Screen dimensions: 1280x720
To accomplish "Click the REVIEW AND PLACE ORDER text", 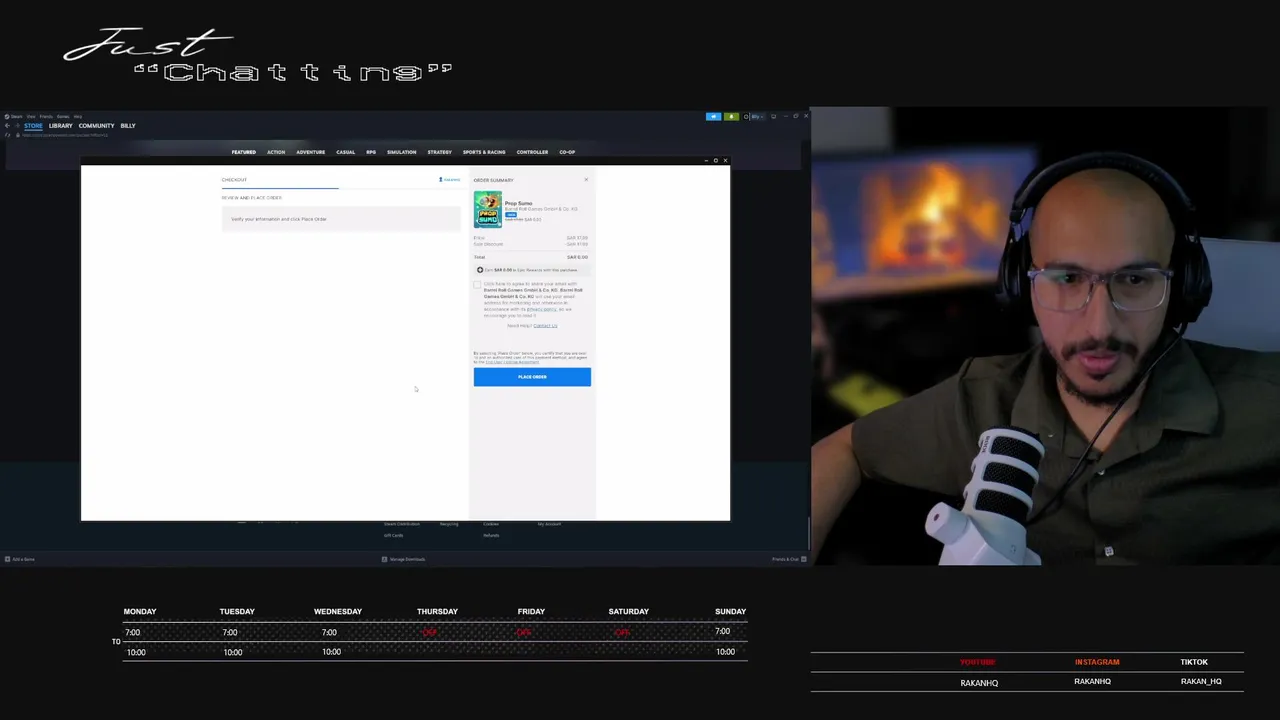I will pos(252,198).
